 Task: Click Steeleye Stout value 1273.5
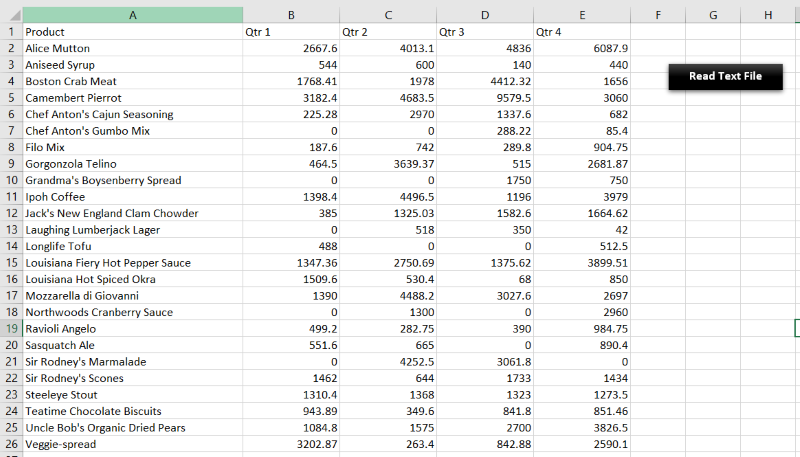click(x=582, y=395)
